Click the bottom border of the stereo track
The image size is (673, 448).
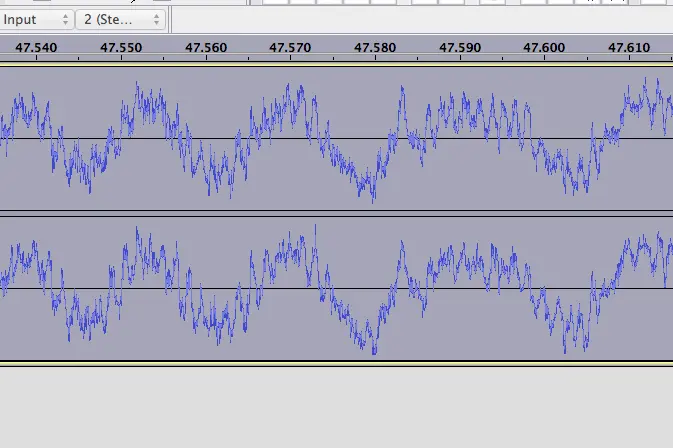pyautogui.click(x=336, y=361)
